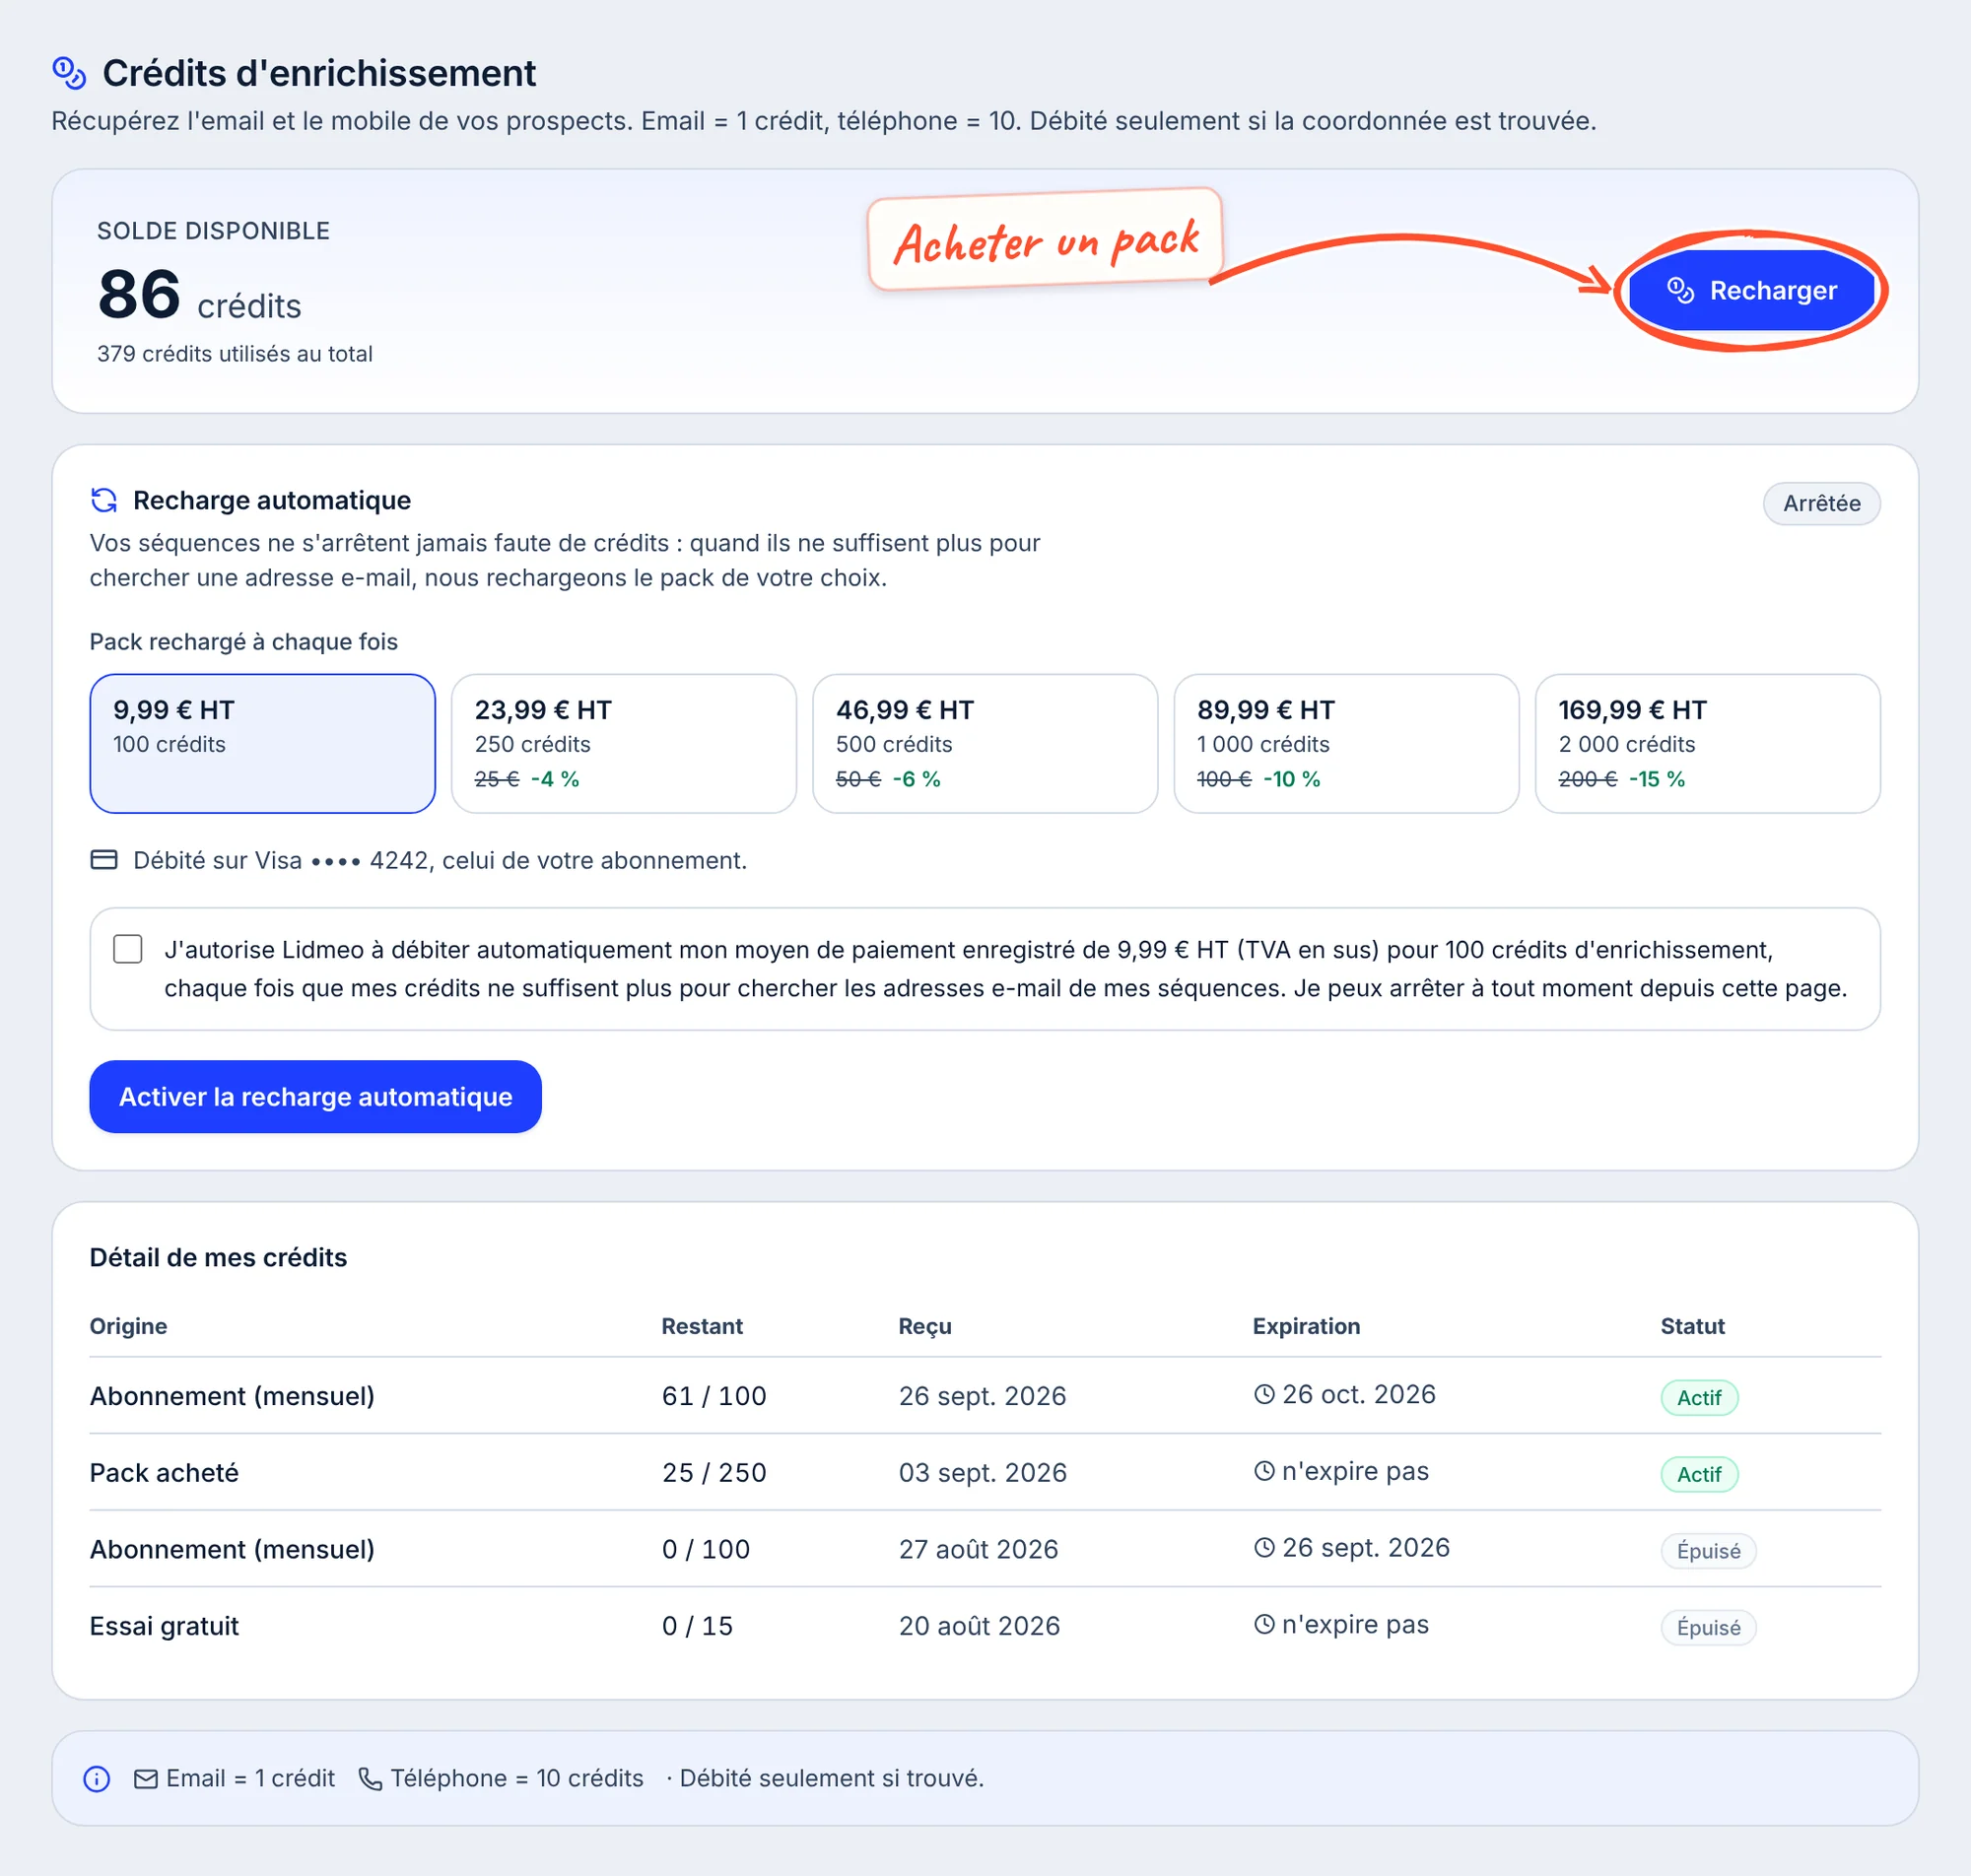1971x1876 pixels.
Task: Click the 20 août 2026 received date
Action: [979, 1626]
